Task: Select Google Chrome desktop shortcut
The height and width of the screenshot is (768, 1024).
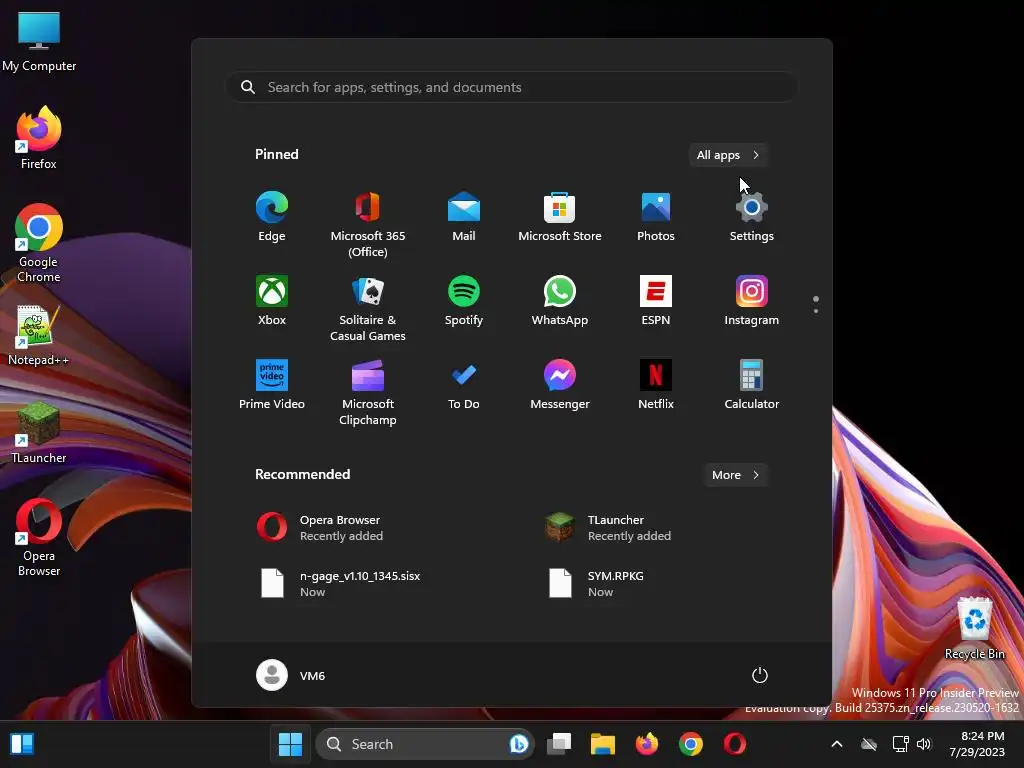Action: (x=39, y=243)
